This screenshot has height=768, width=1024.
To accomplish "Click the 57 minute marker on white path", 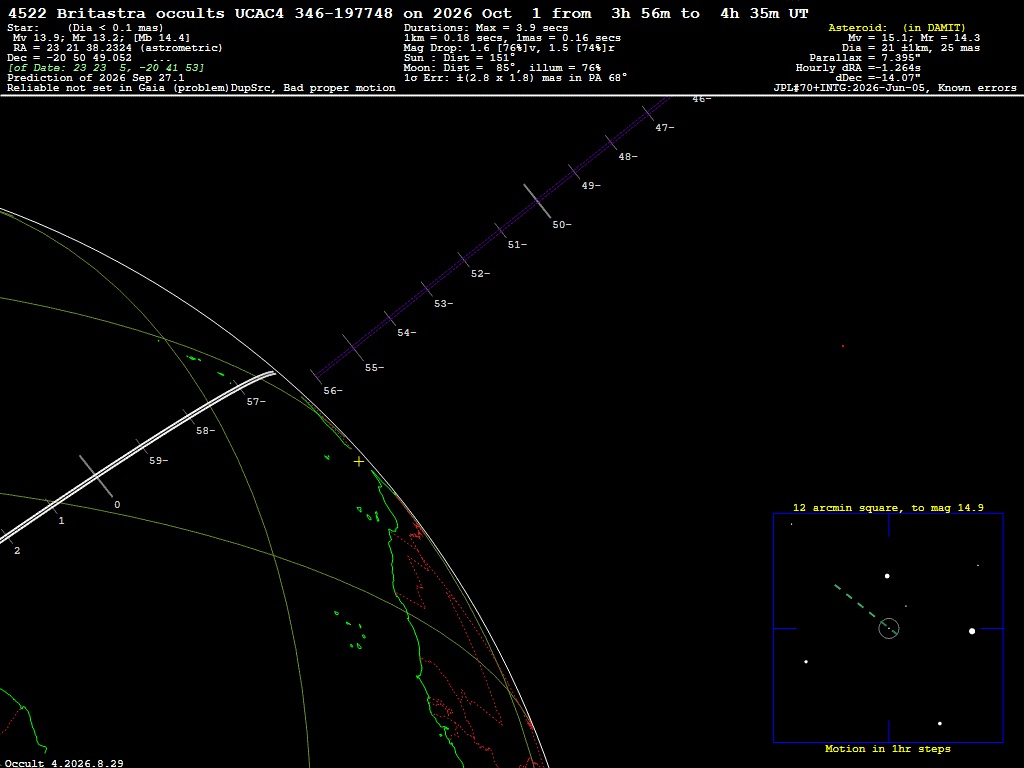I will pyautogui.click(x=256, y=402).
